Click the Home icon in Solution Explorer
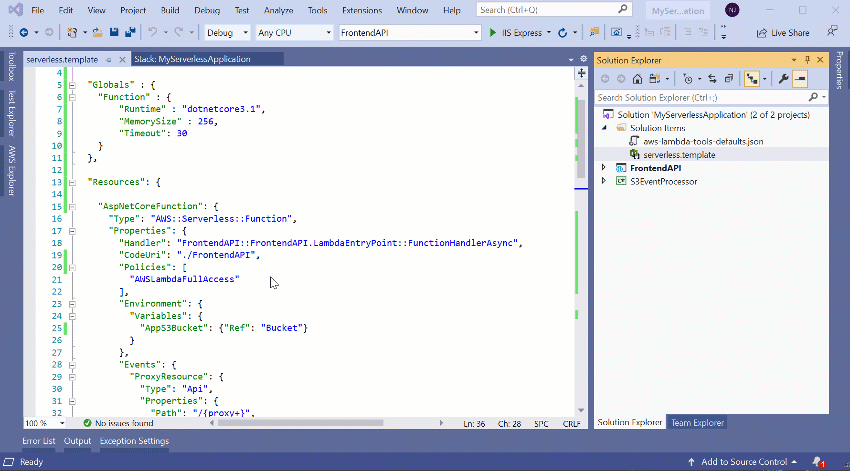Image resolution: width=850 pixels, height=471 pixels. (x=637, y=78)
